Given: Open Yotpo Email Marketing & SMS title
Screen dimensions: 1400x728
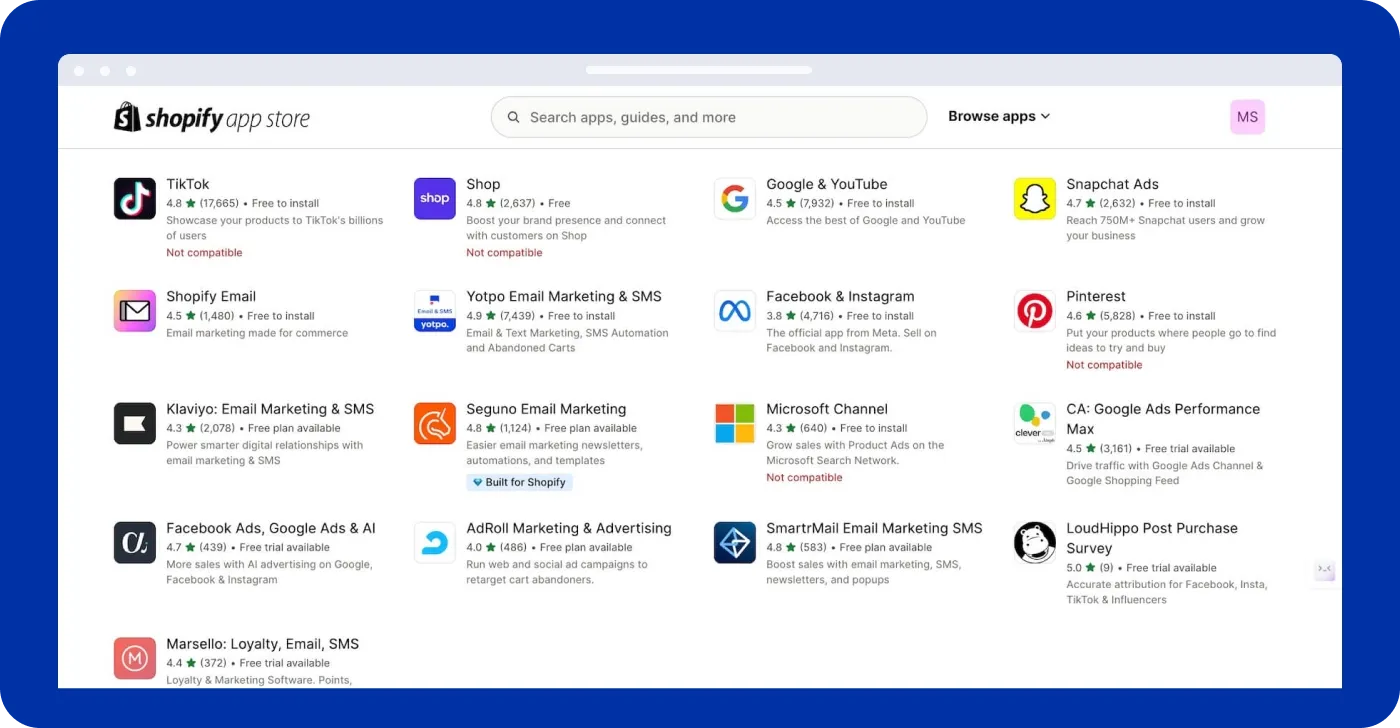Looking at the screenshot, I should [x=563, y=296].
